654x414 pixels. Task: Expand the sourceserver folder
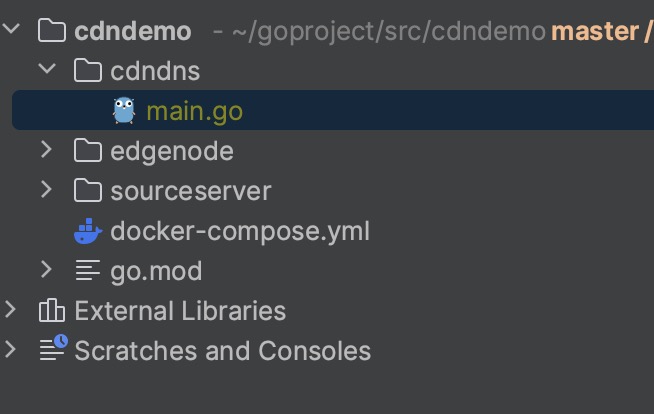coord(46,190)
